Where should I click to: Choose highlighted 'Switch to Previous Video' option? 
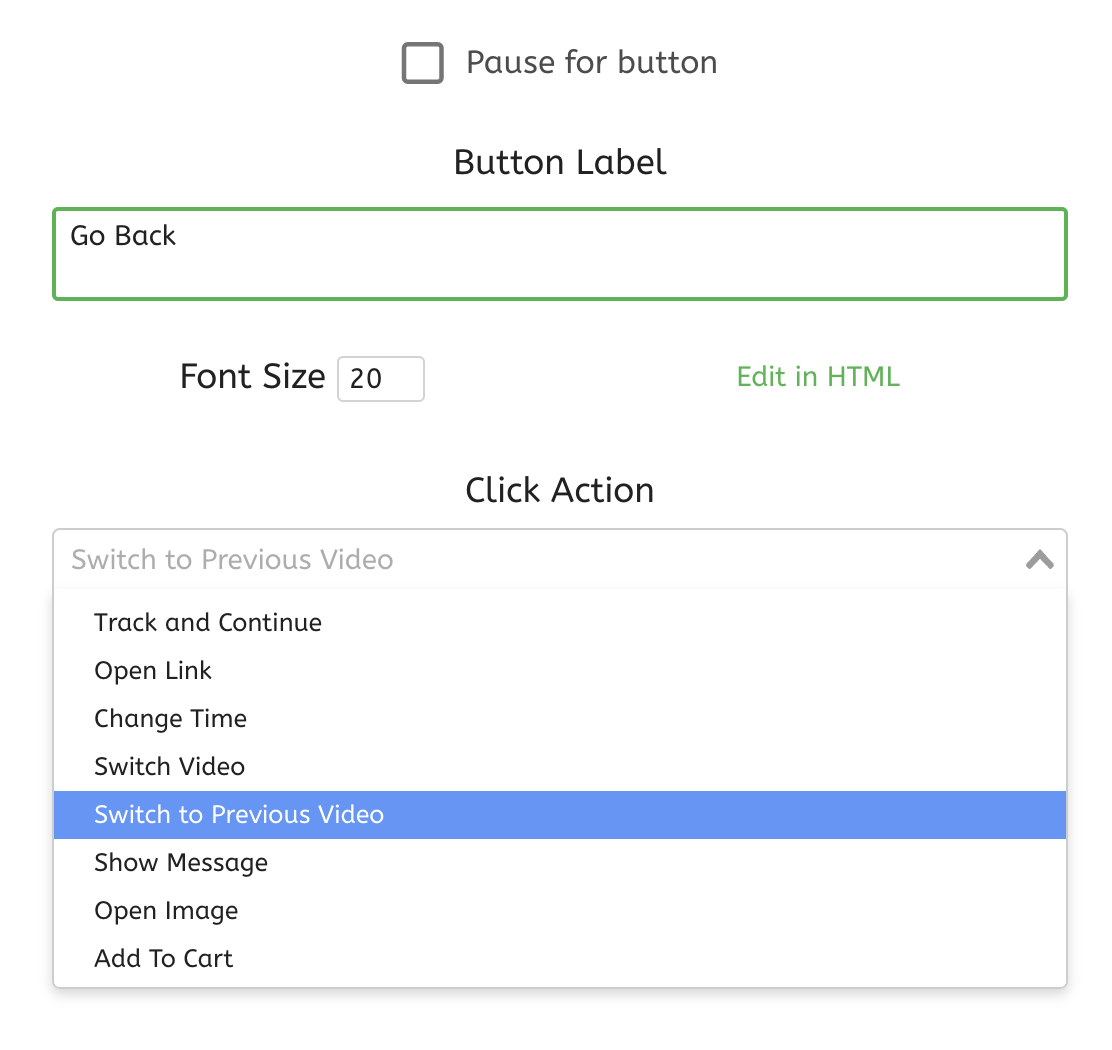[239, 815]
